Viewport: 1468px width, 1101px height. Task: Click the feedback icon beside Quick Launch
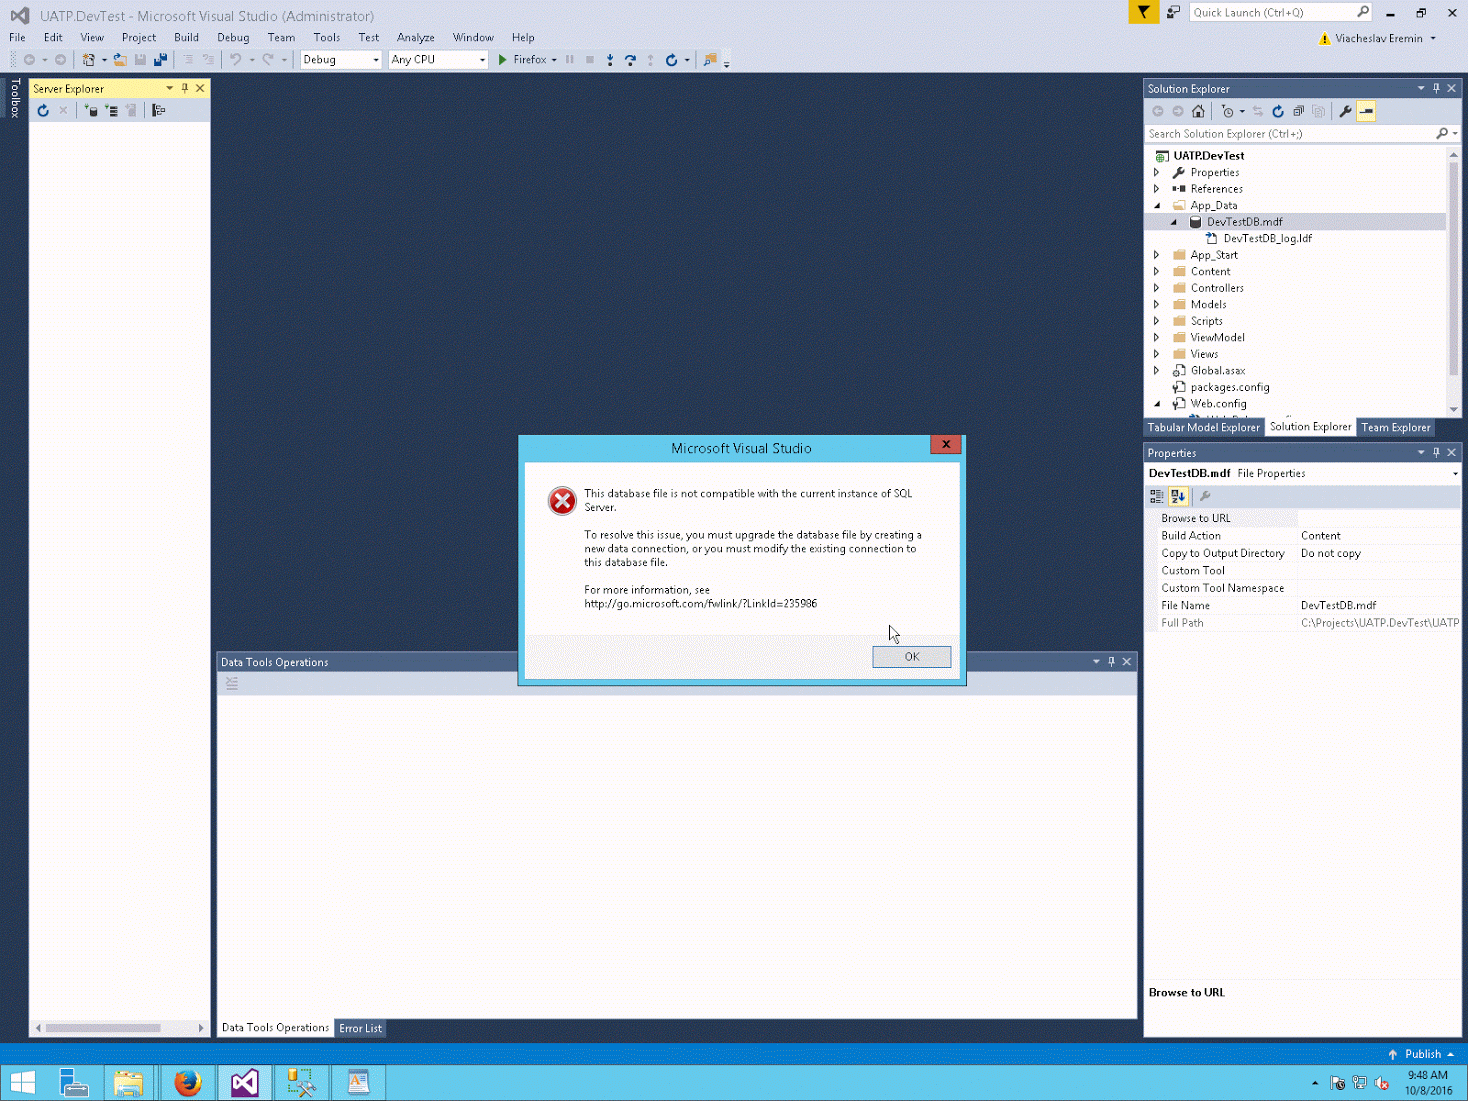[x=1173, y=13]
